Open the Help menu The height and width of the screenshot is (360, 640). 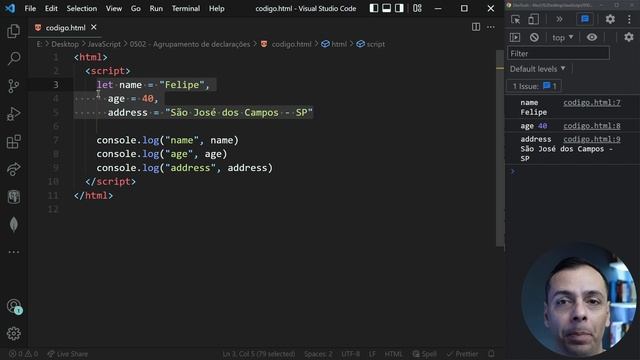coord(217,8)
